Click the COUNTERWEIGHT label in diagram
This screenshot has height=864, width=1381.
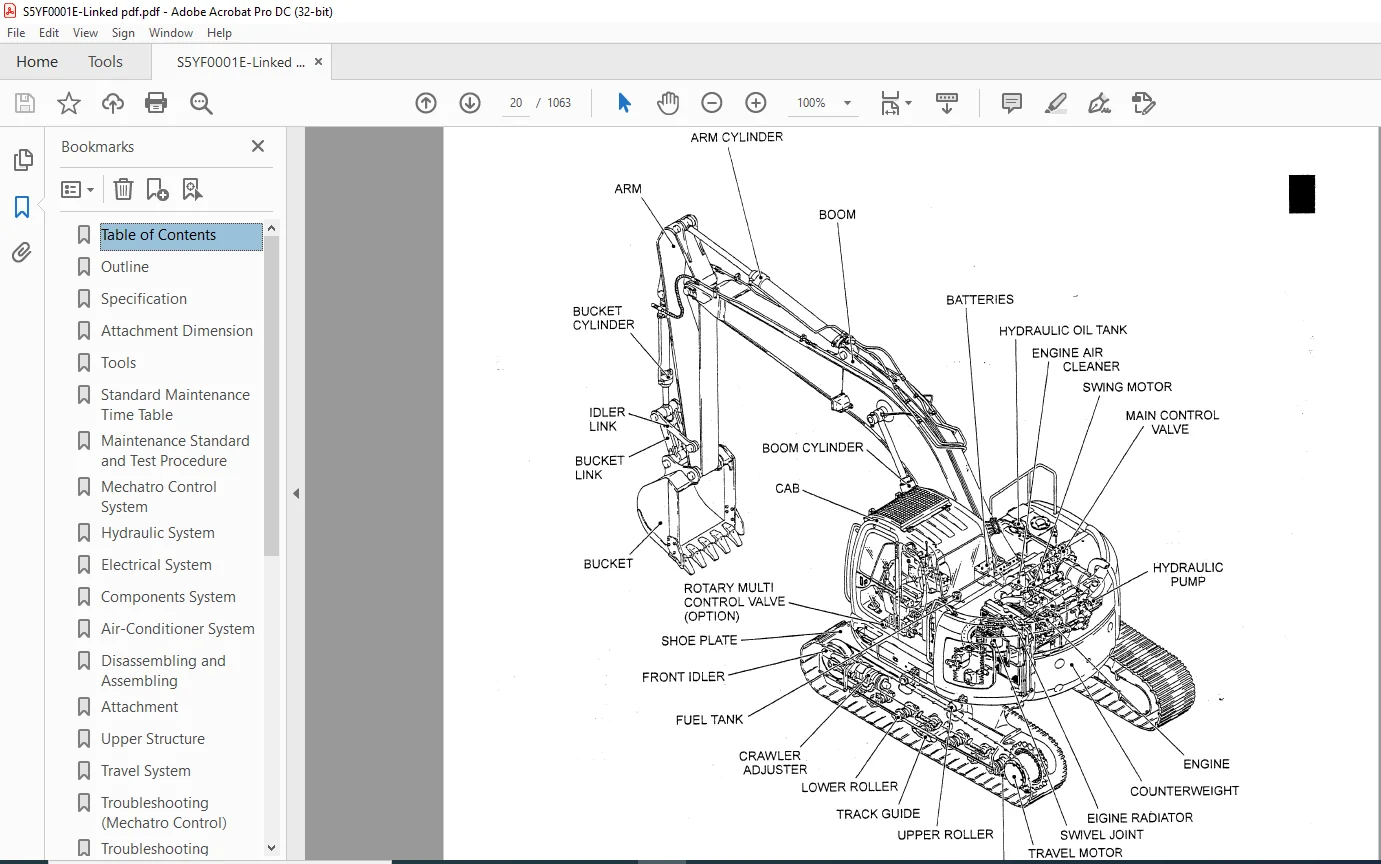pyautogui.click(x=1185, y=791)
